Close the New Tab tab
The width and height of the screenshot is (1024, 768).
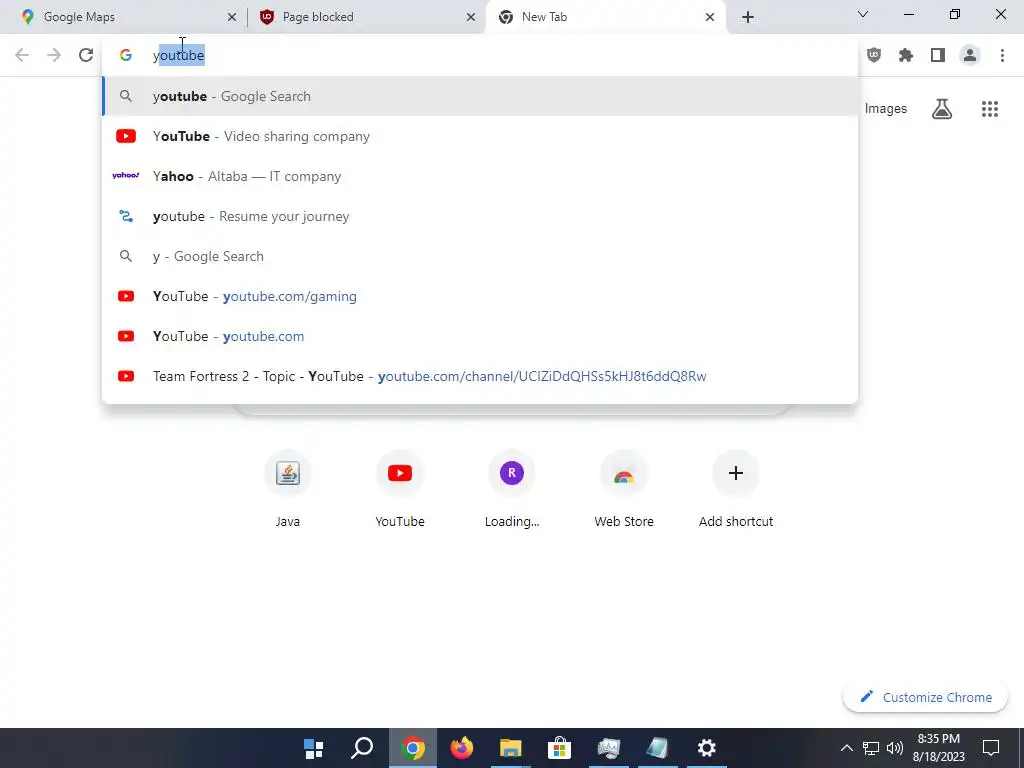(x=710, y=17)
